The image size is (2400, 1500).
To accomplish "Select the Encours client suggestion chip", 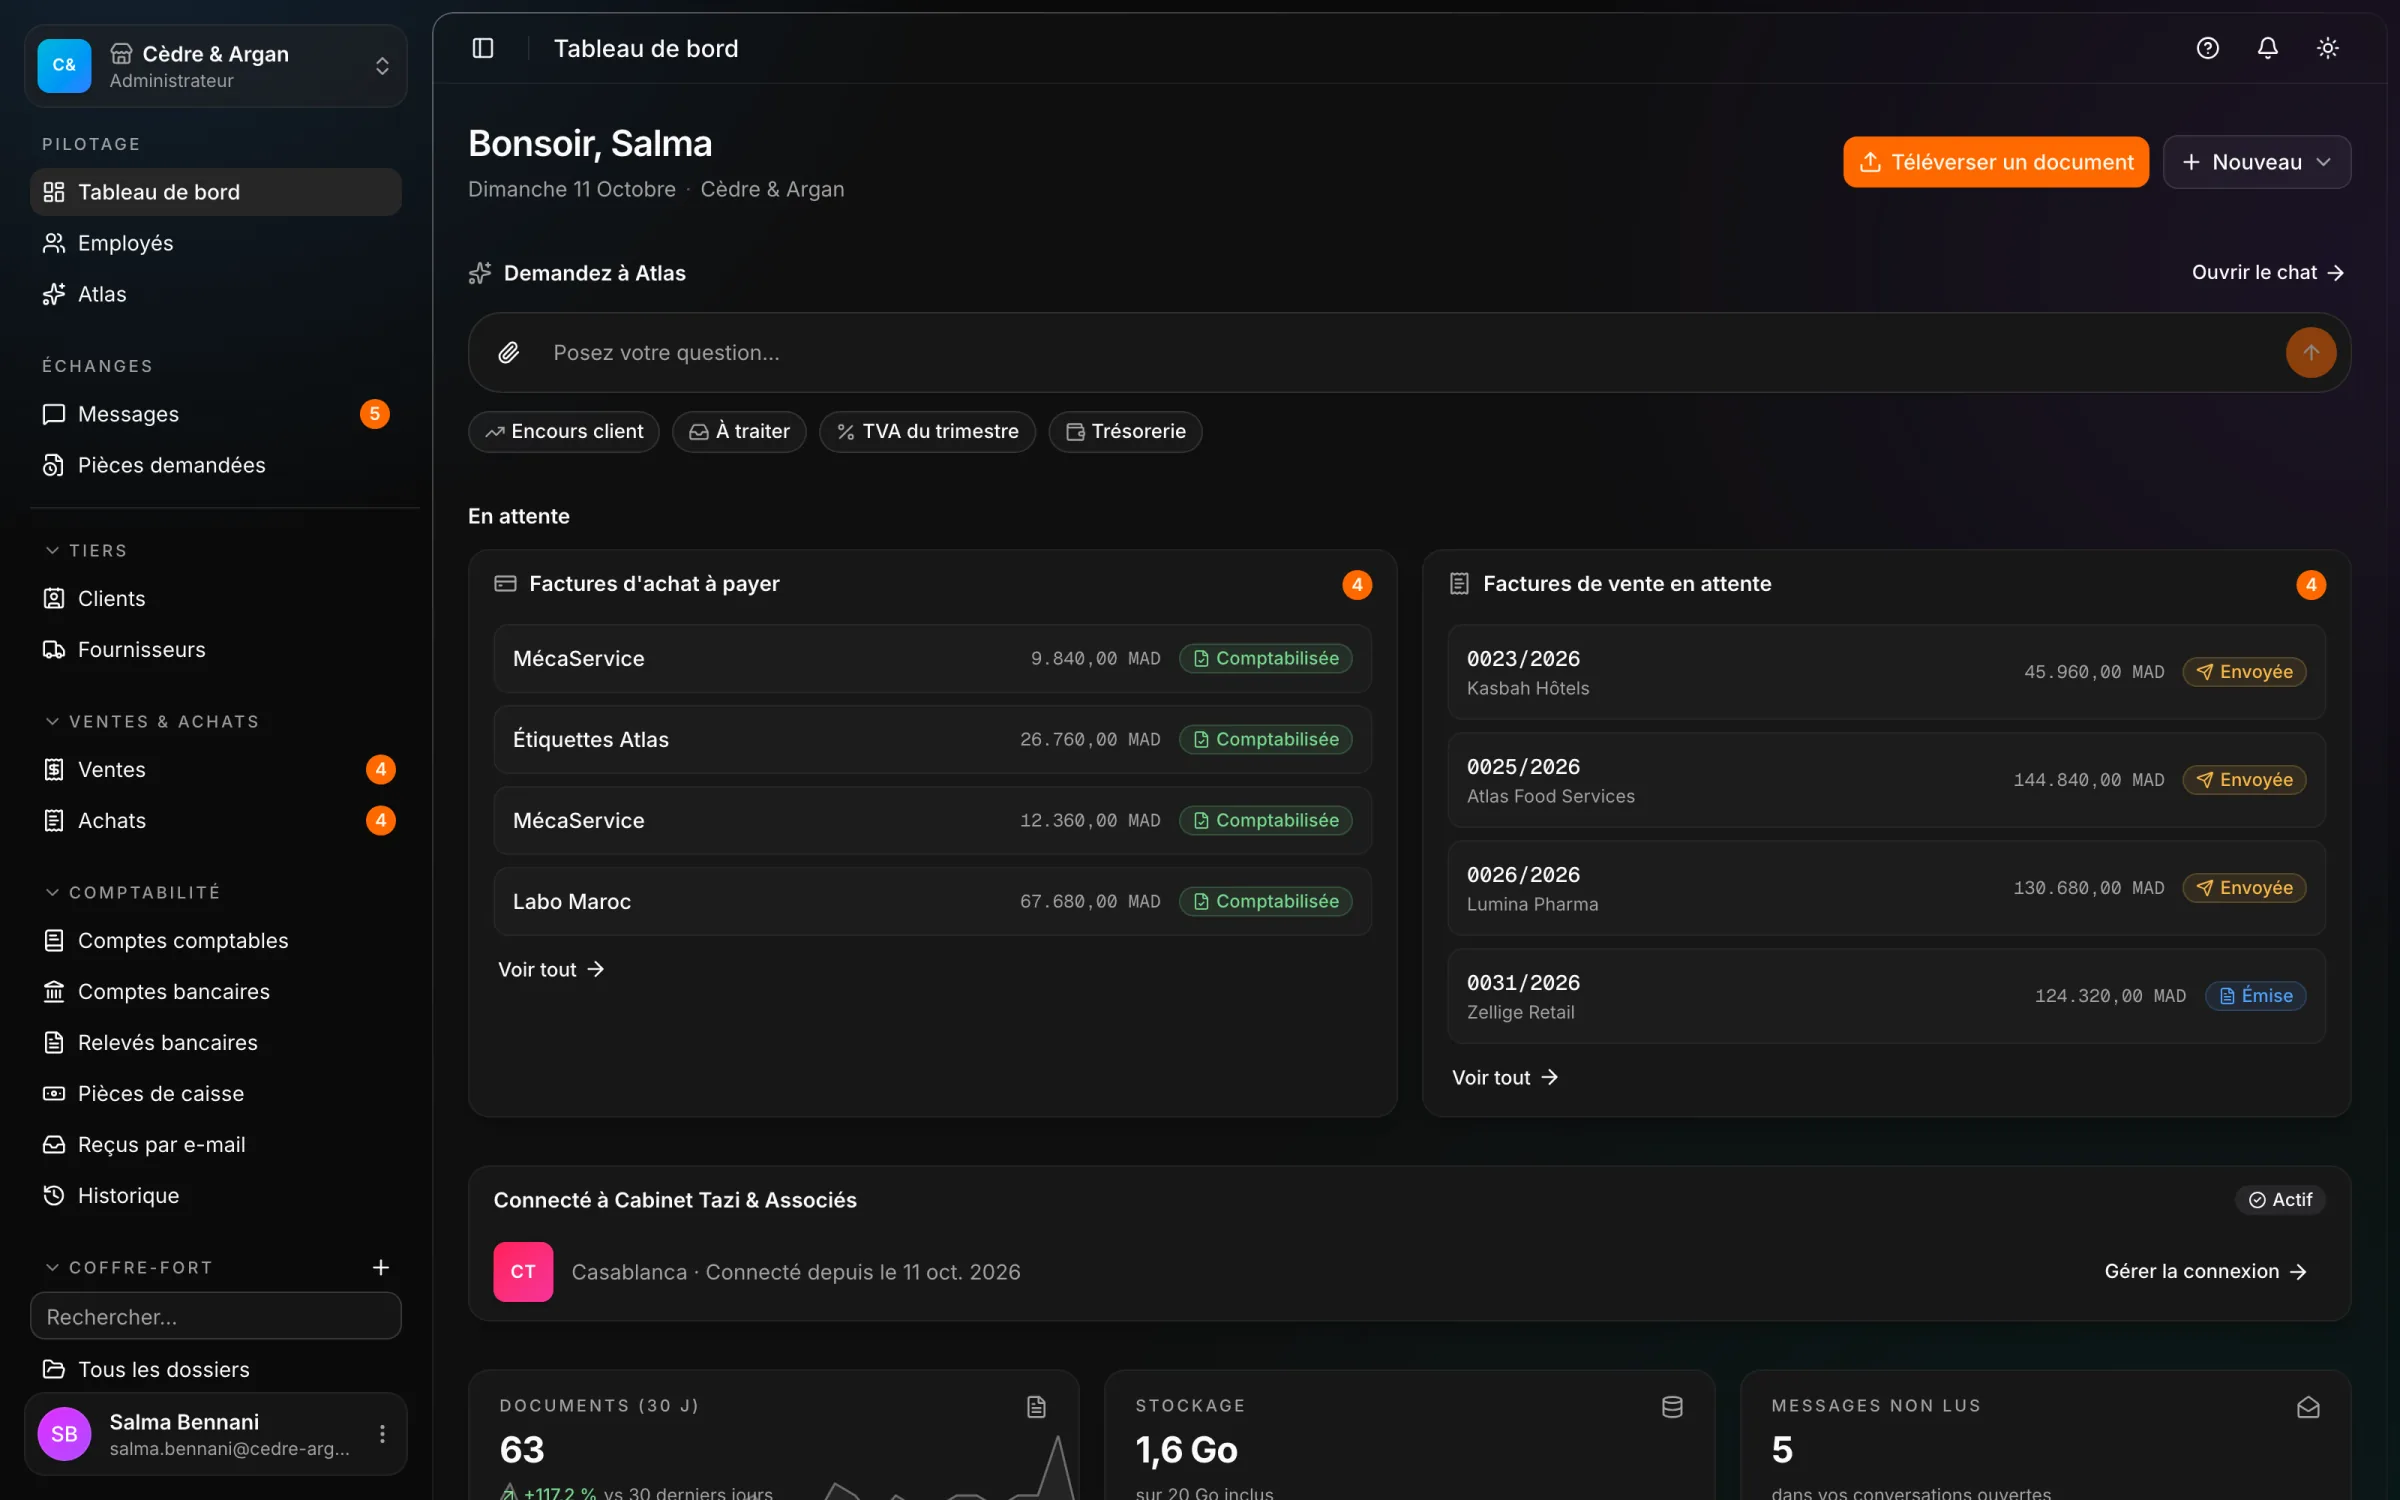I will 564,432.
